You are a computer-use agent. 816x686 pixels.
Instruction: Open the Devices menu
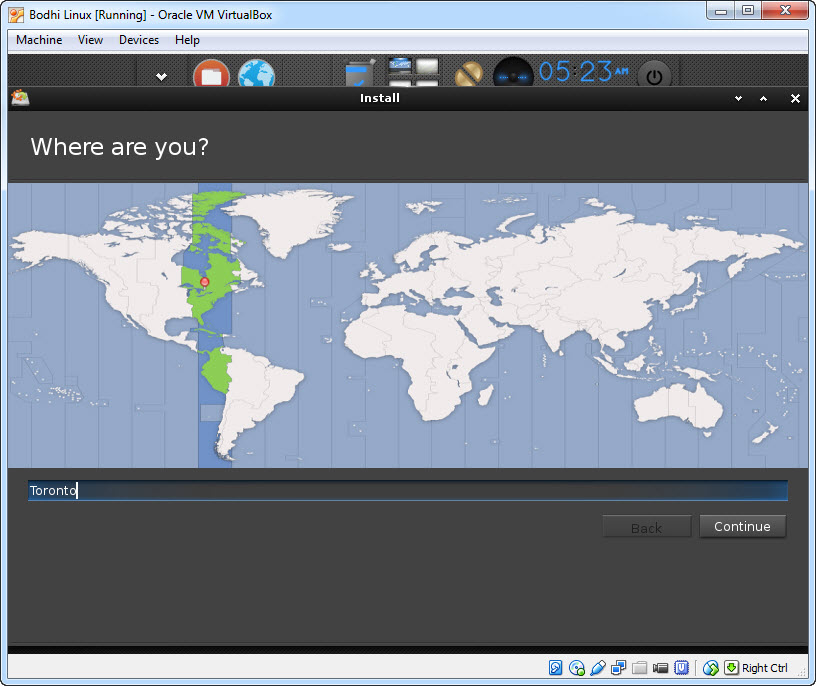138,40
